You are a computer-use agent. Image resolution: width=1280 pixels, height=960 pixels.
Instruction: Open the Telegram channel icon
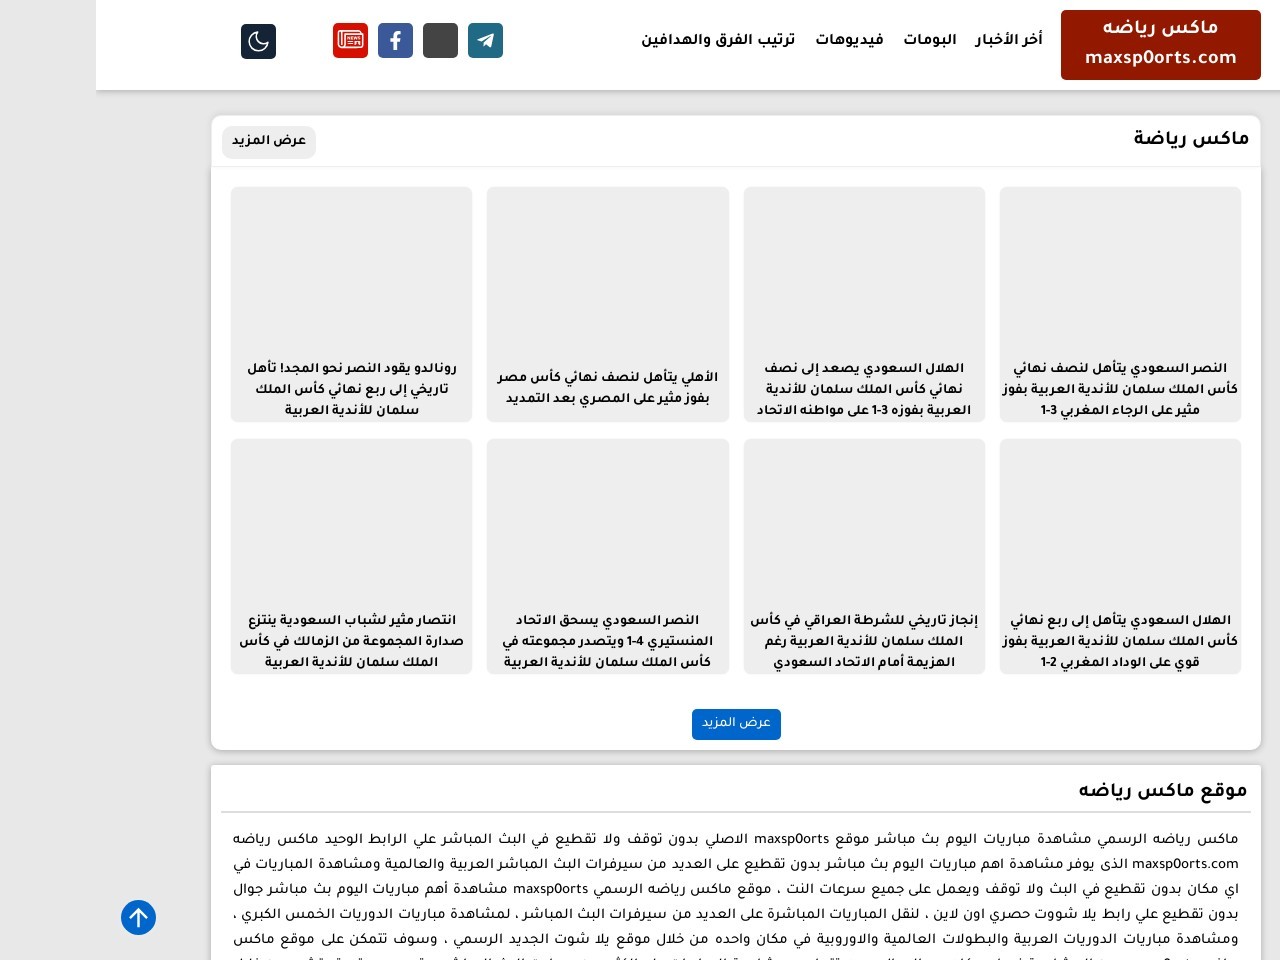click(x=485, y=41)
